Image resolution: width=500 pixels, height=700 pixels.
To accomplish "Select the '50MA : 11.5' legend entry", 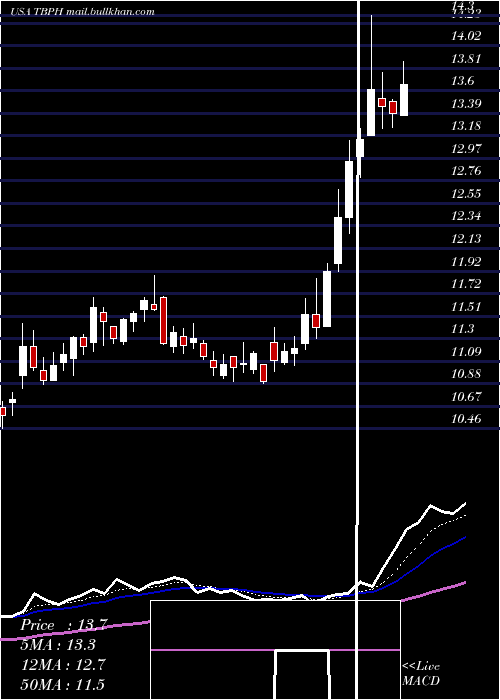I will [63, 684].
